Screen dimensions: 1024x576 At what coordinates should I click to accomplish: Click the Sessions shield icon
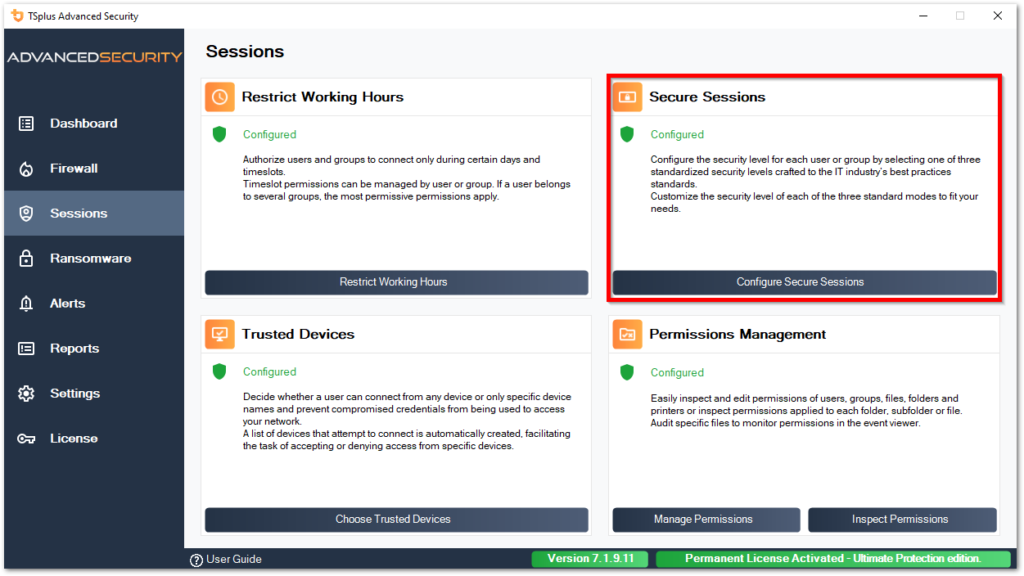[x=25, y=213]
